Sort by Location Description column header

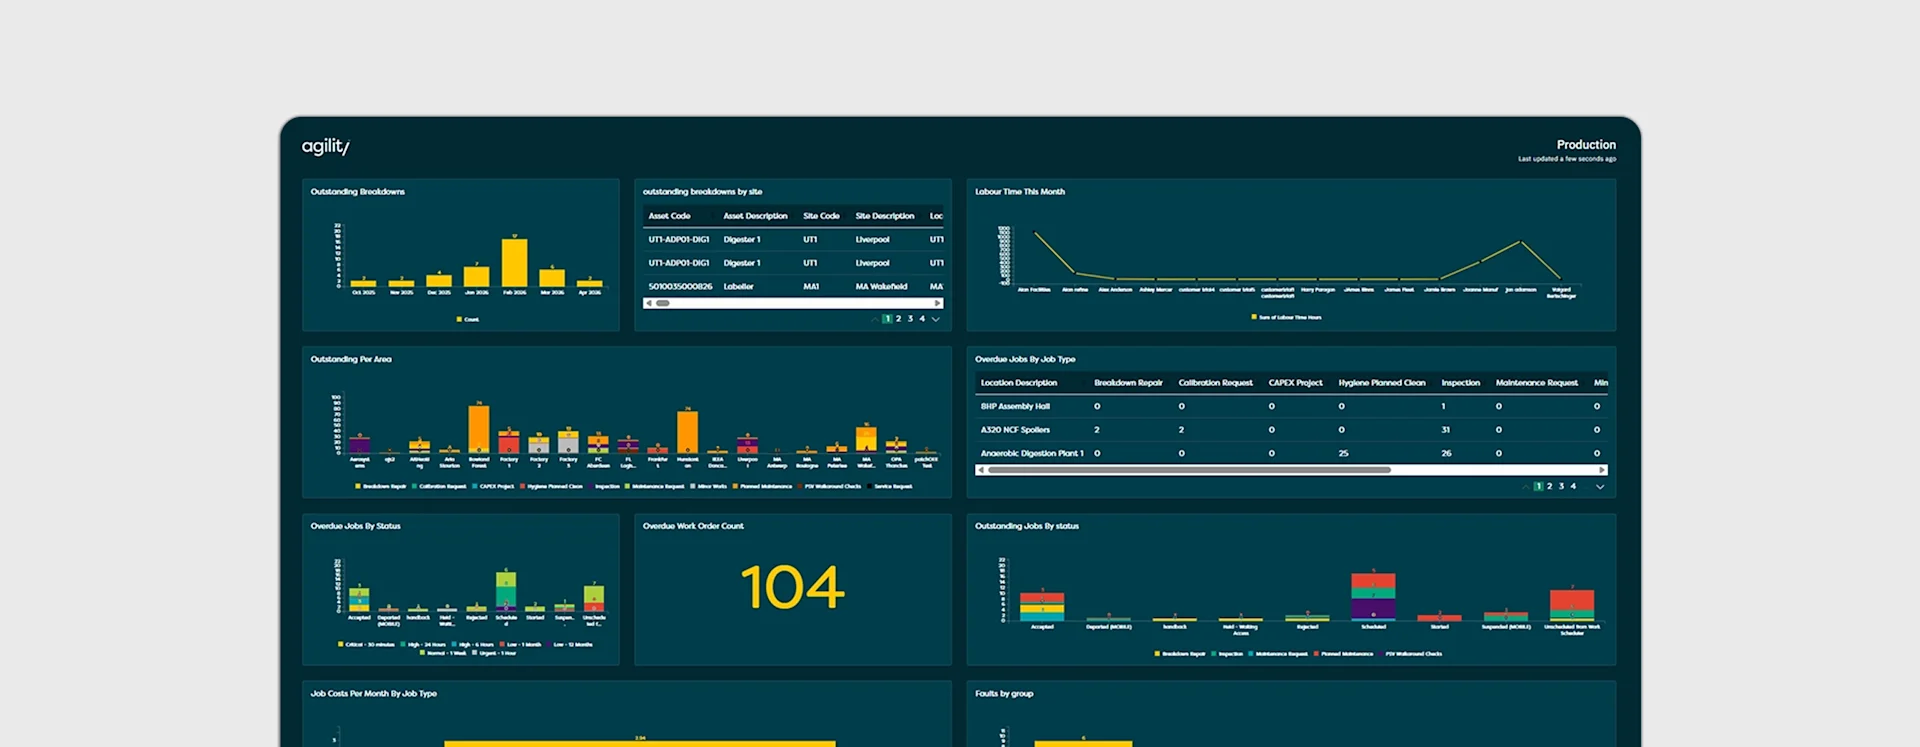point(1019,383)
